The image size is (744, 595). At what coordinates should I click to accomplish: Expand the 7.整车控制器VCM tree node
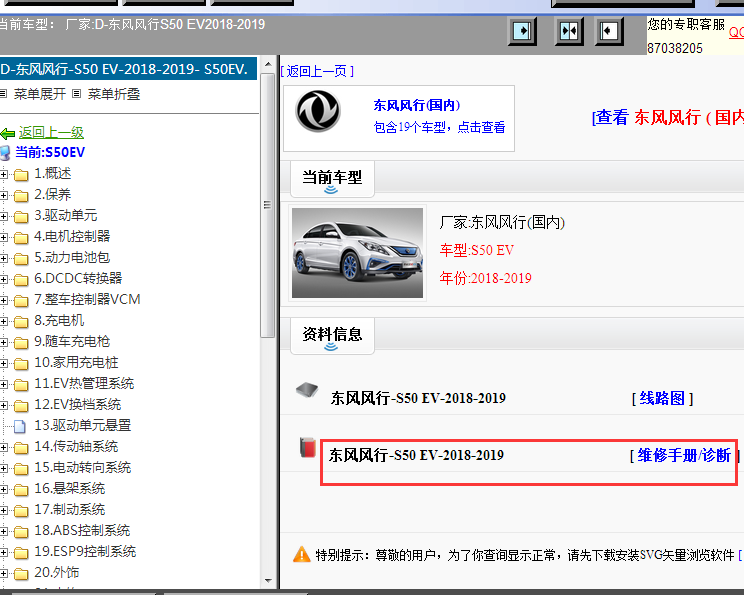[4, 300]
